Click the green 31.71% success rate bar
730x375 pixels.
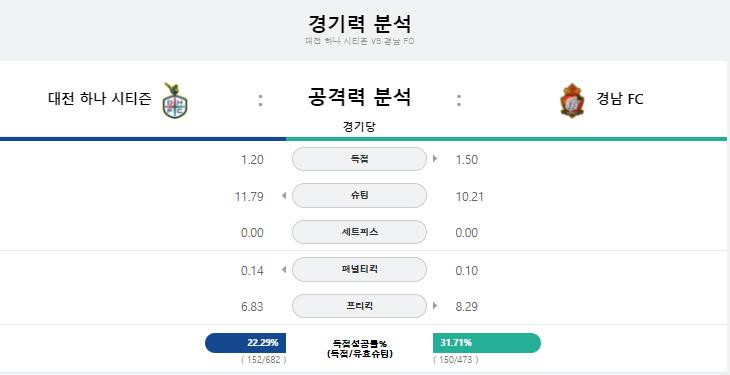coord(487,343)
